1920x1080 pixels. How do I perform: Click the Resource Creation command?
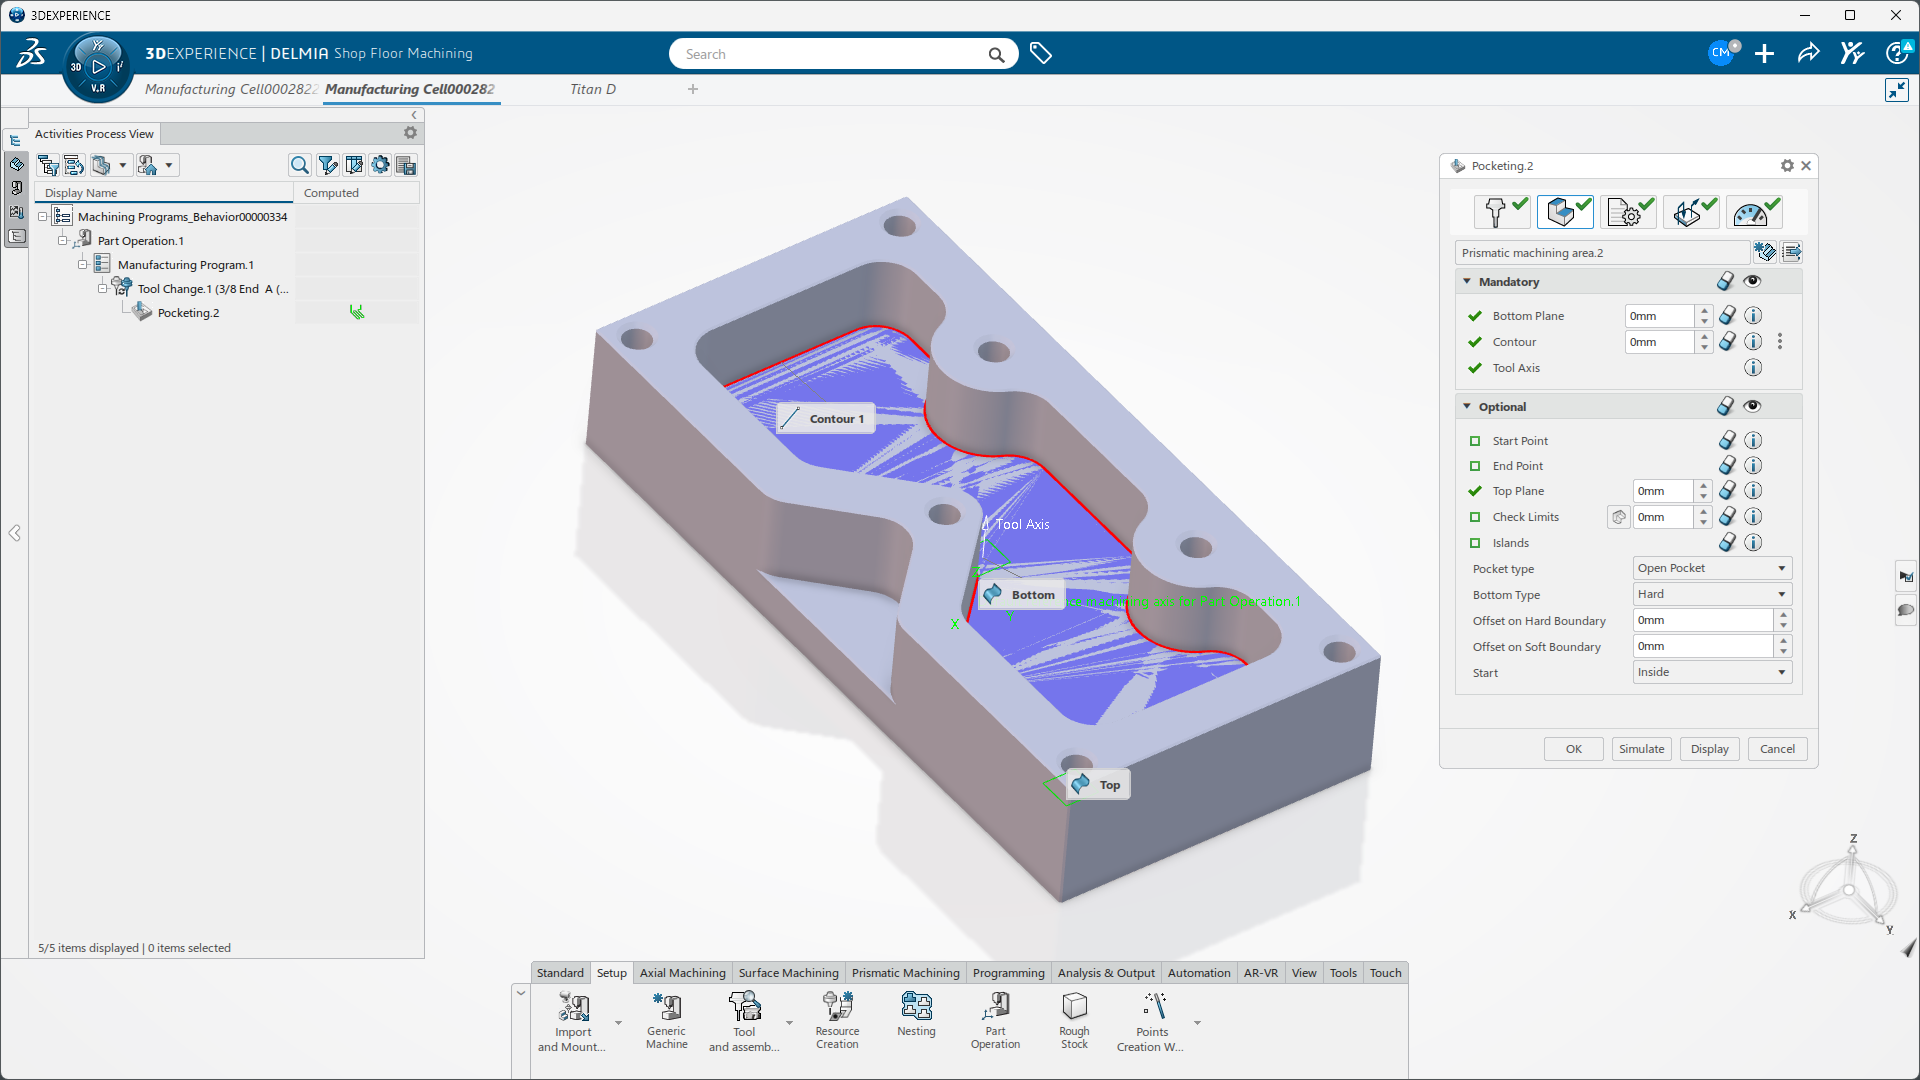click(837, 1020)
